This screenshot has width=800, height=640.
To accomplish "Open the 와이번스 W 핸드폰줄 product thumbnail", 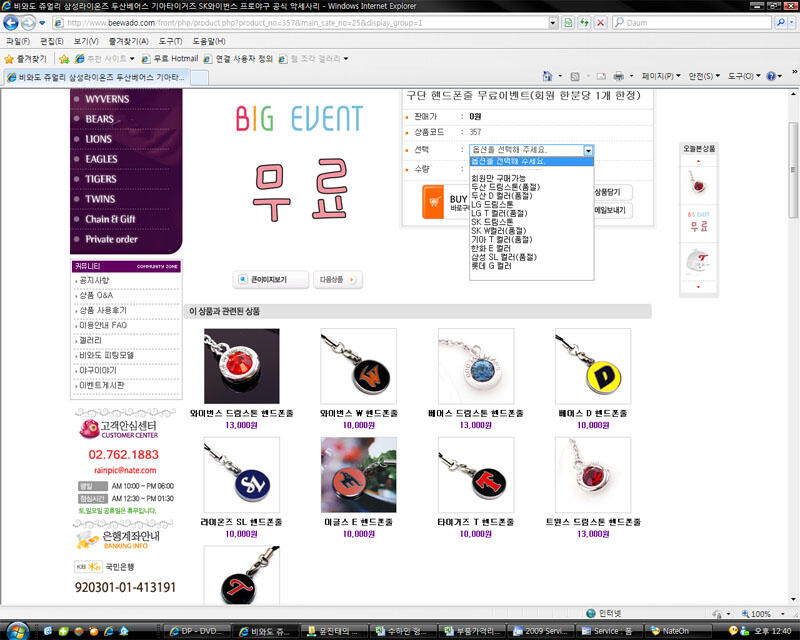I will [358, 366].
